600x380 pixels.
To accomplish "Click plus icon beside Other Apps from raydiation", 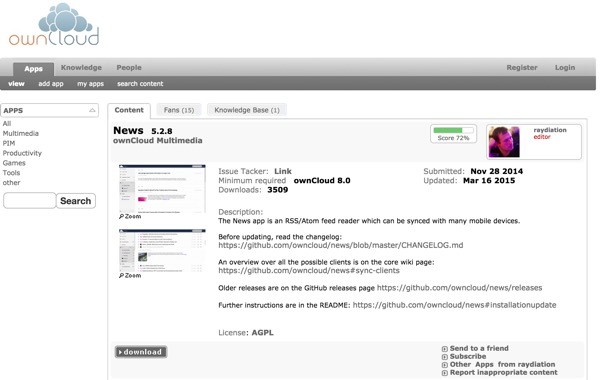I will pos(445,365).
